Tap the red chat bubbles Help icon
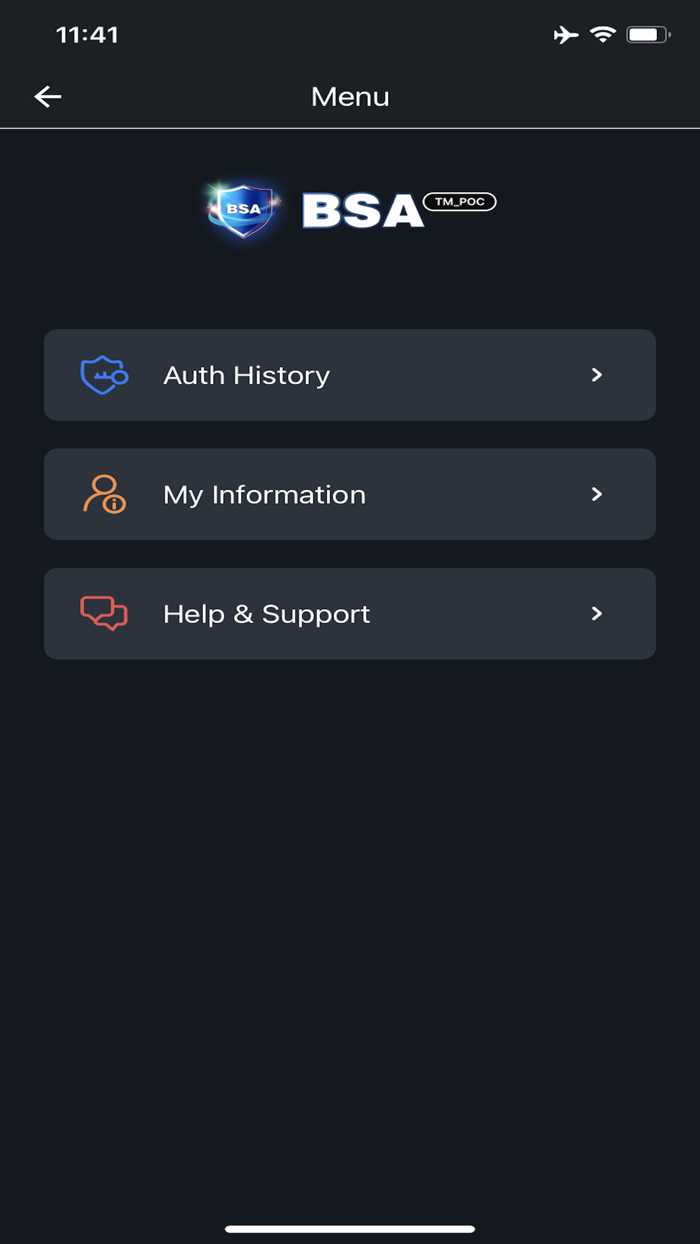The image size is (700, 1244). [104, 613]
